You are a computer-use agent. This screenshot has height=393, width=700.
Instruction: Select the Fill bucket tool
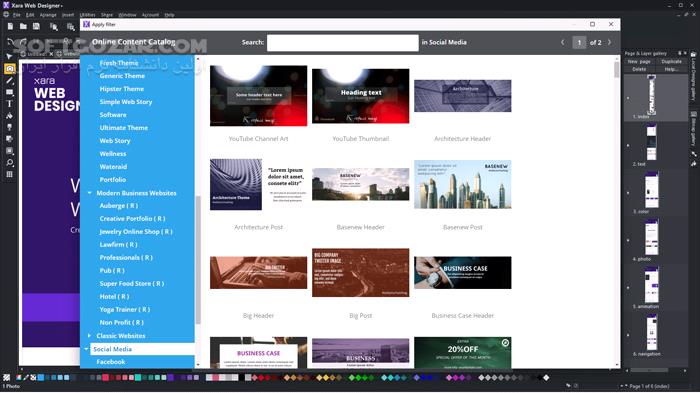click(9, 116)
